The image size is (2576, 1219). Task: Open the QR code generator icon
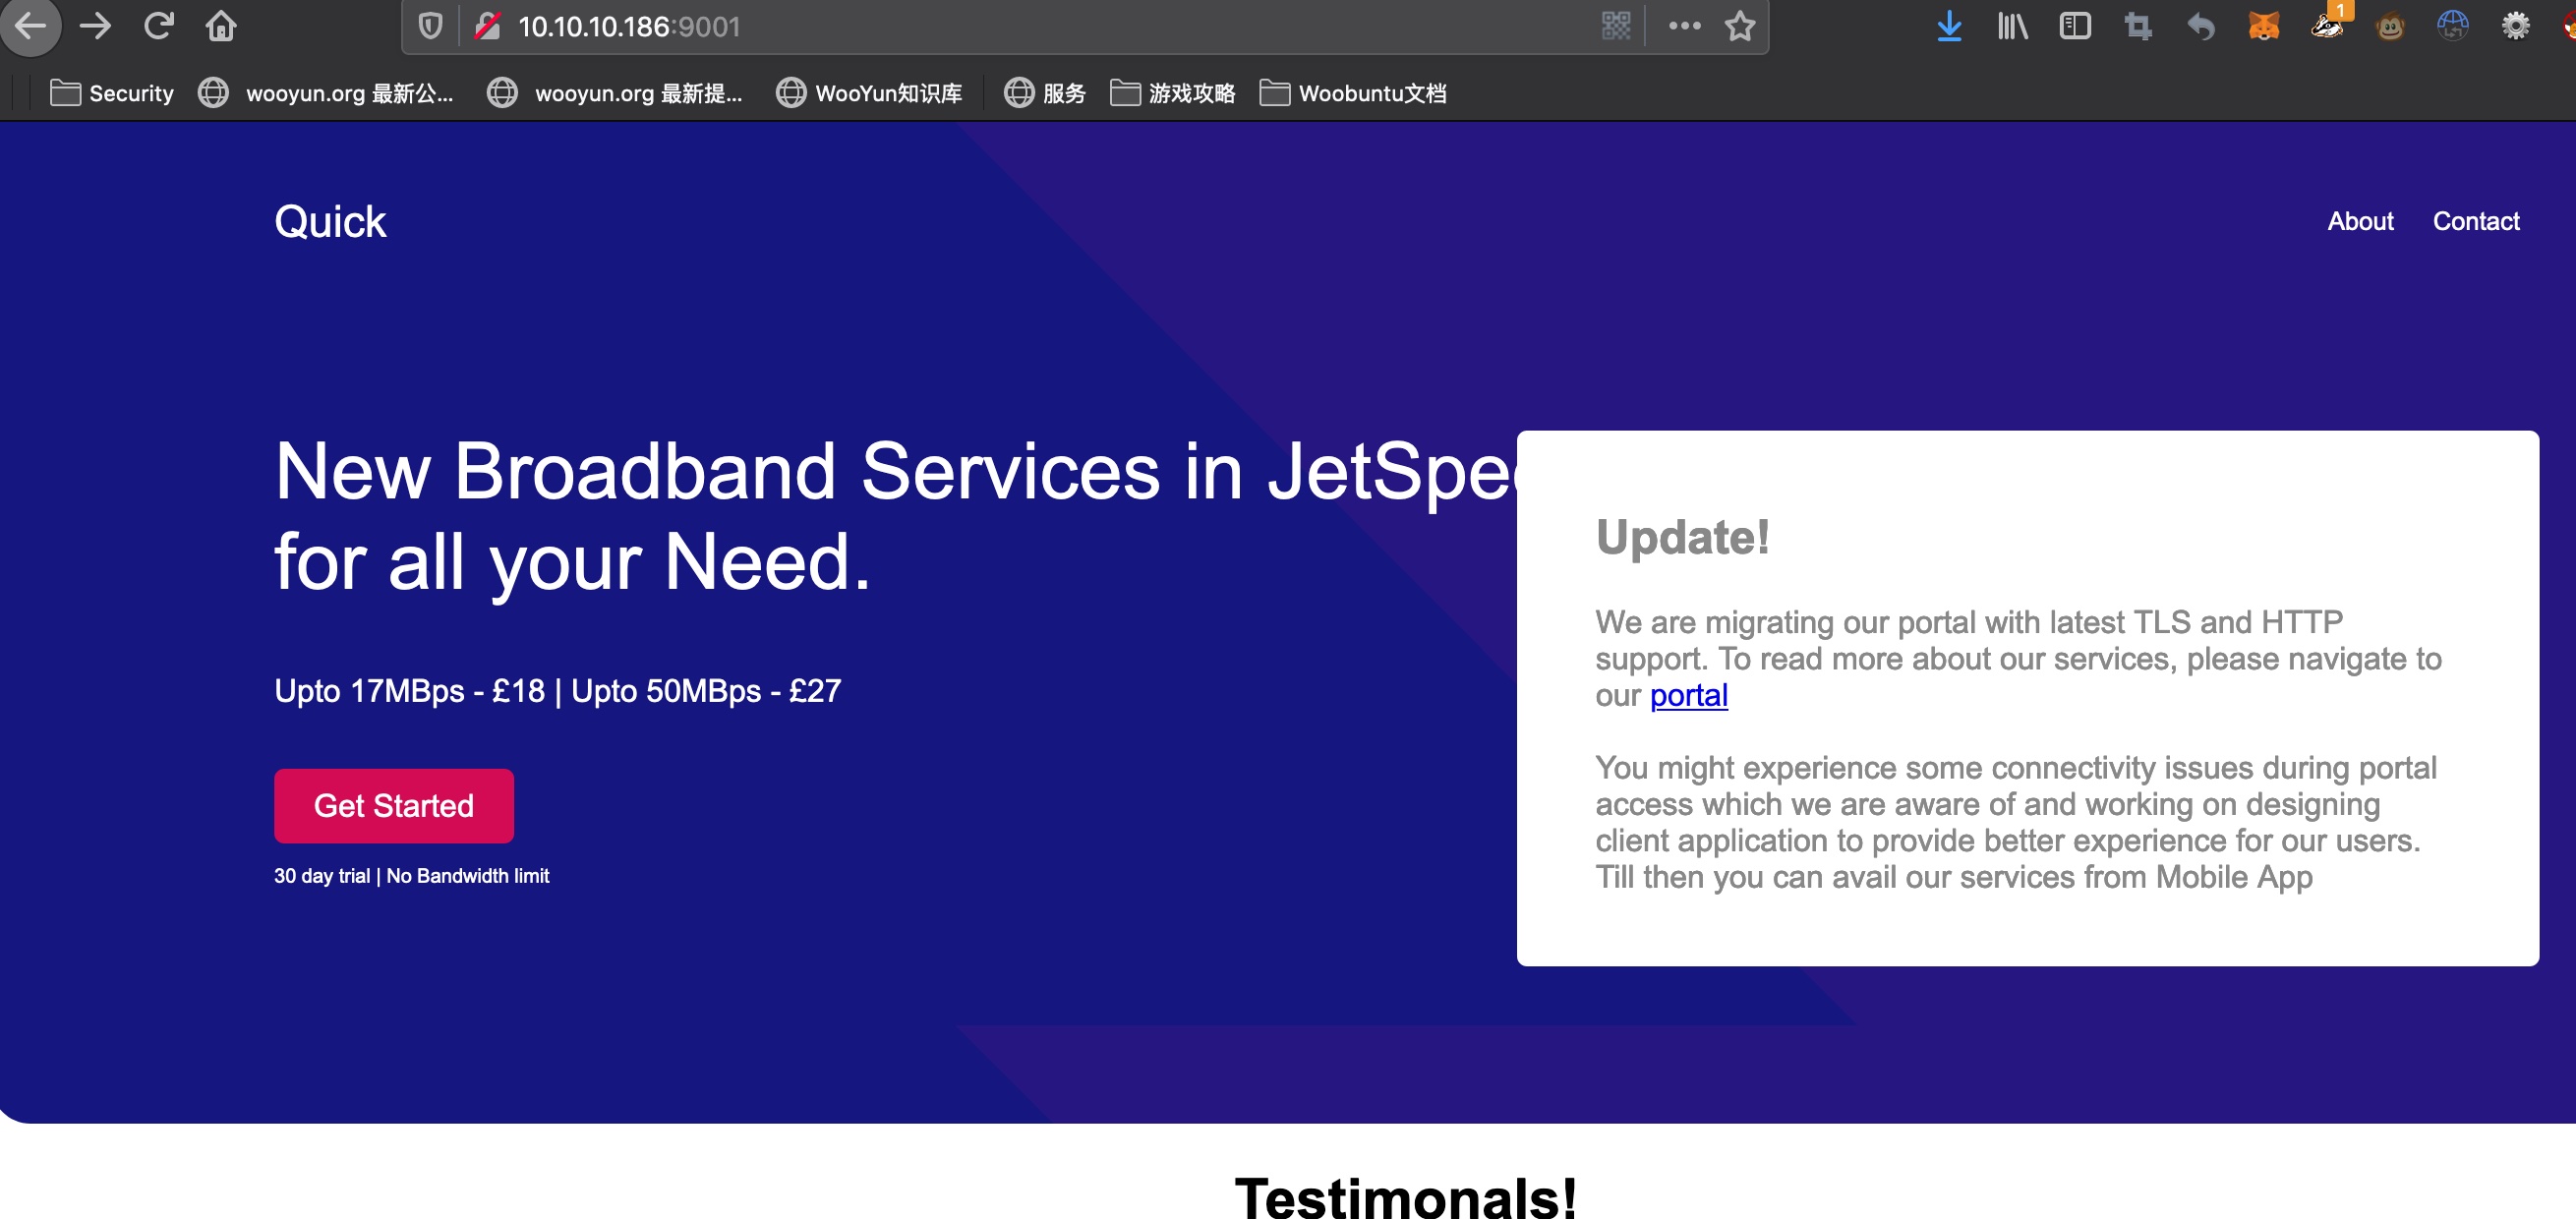[1615, 26]
